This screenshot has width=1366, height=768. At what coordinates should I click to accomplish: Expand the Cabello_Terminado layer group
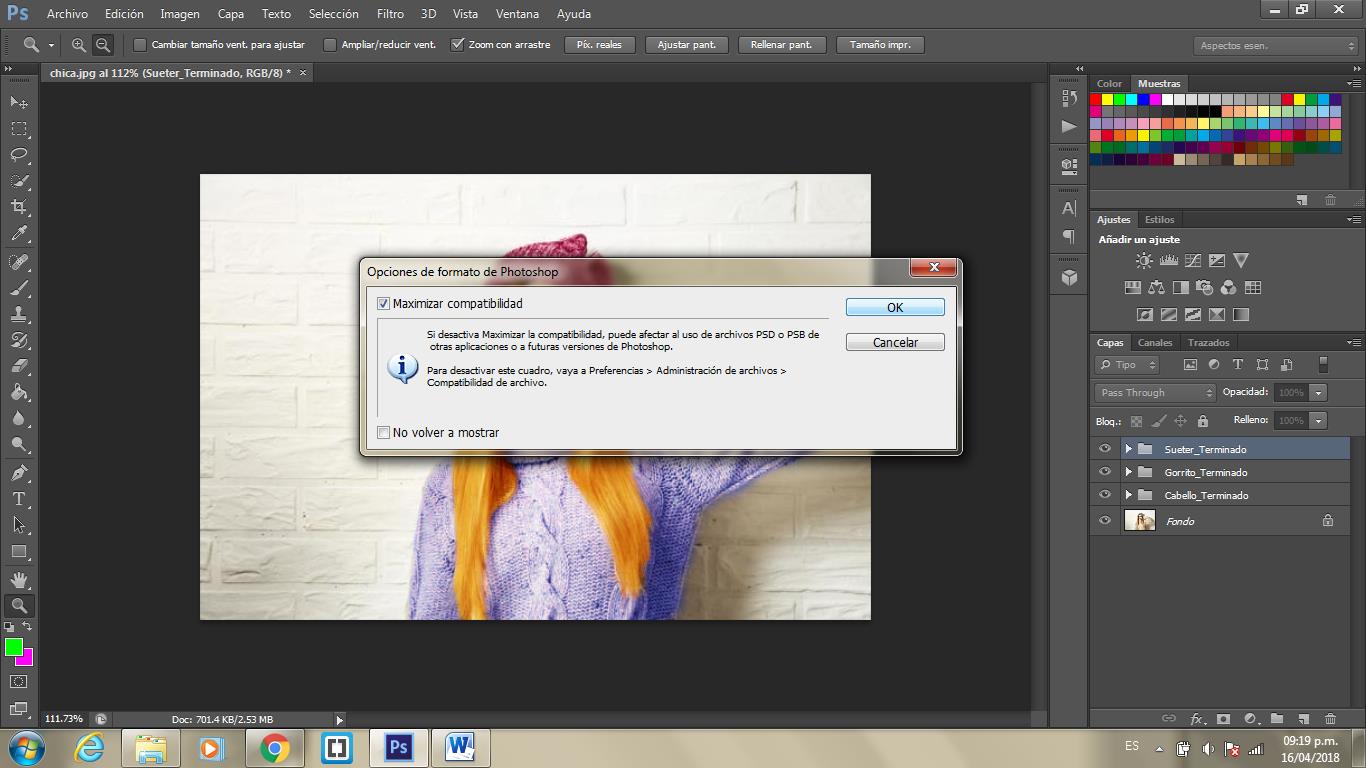point(1128,495)
